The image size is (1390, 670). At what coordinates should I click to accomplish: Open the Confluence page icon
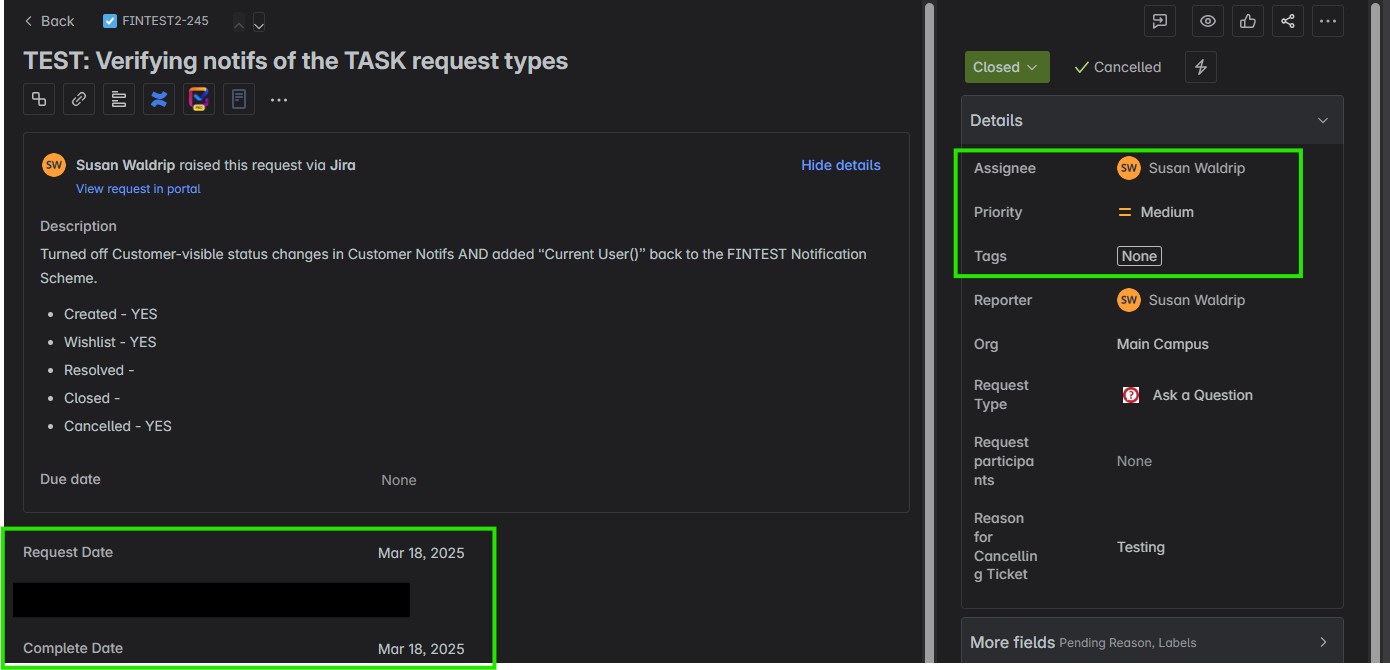[x=159, y=99]
